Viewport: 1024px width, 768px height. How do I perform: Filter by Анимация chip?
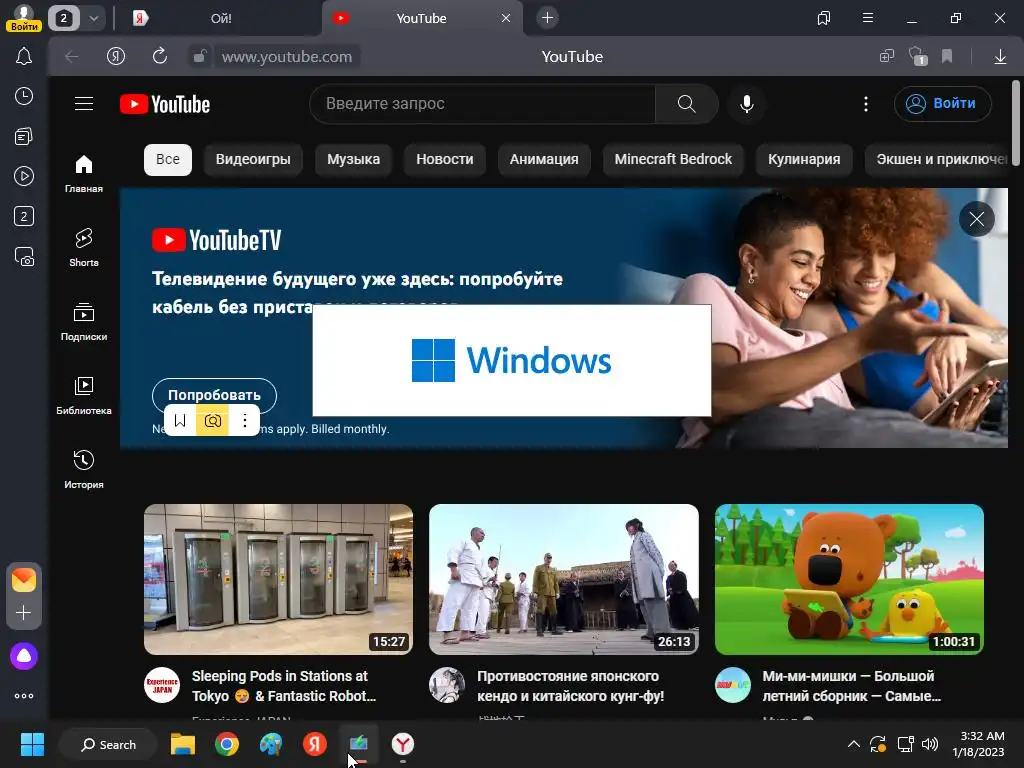544,159
